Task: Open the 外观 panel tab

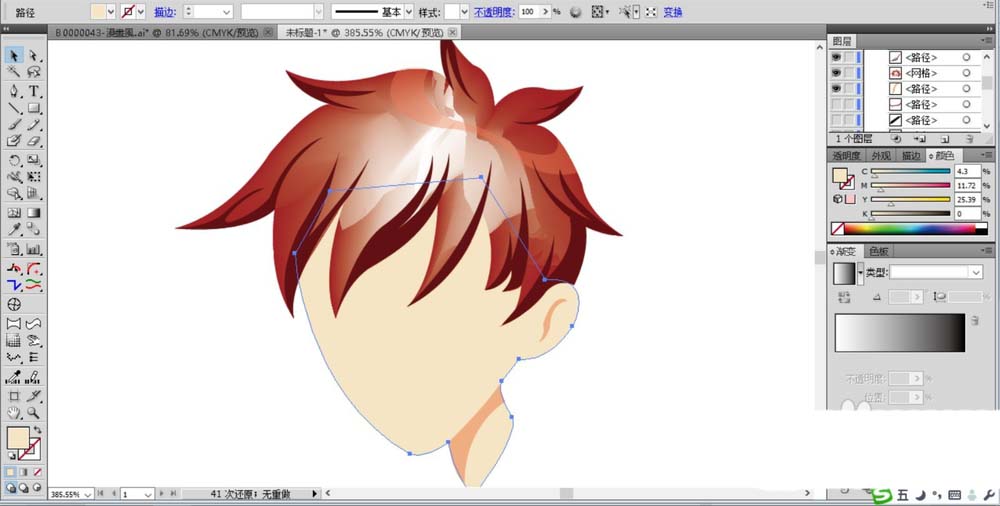Action: [881, 156]
